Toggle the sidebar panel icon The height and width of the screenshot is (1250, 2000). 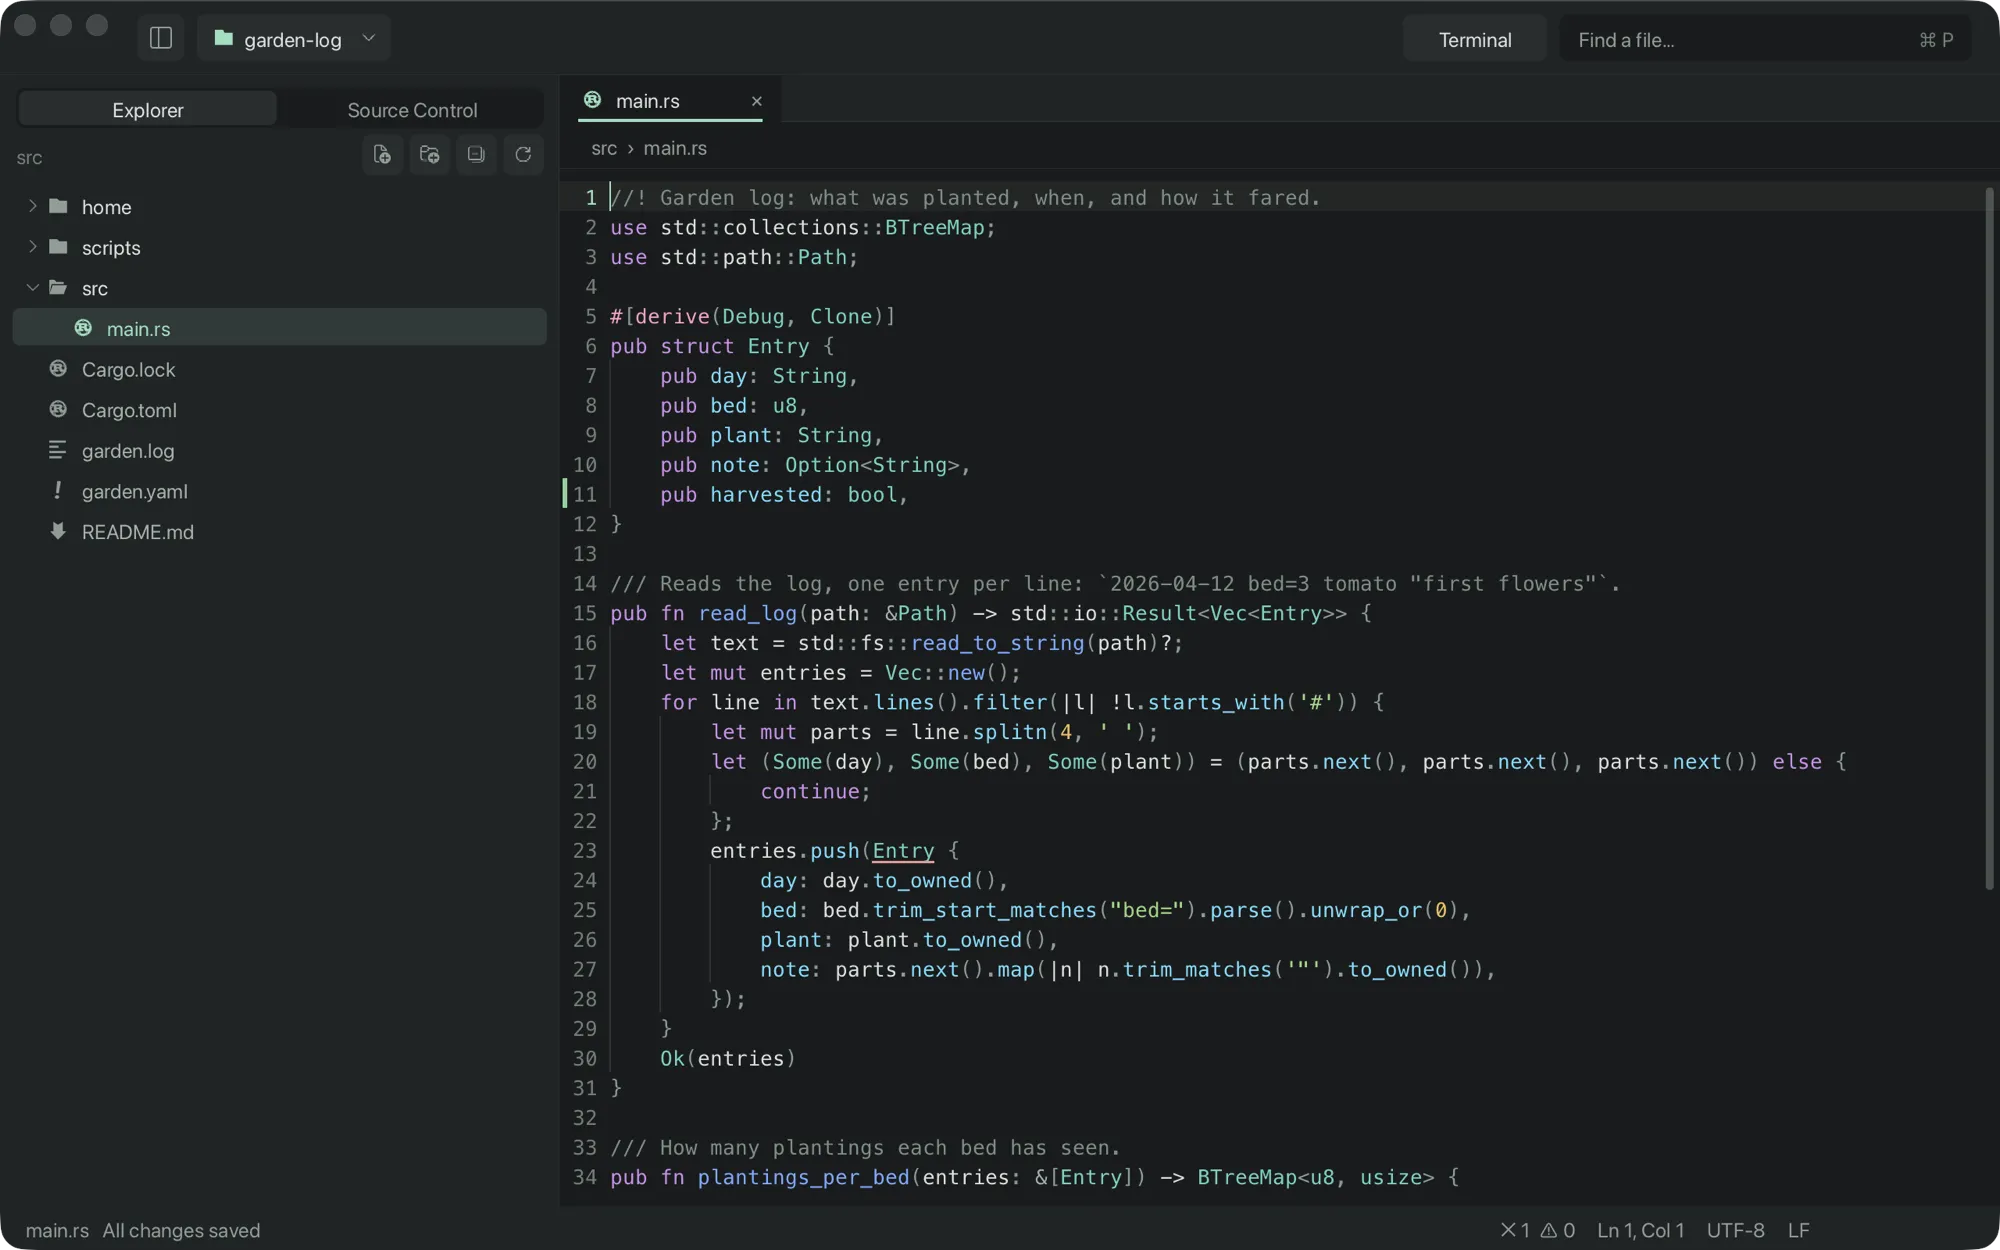161,38
